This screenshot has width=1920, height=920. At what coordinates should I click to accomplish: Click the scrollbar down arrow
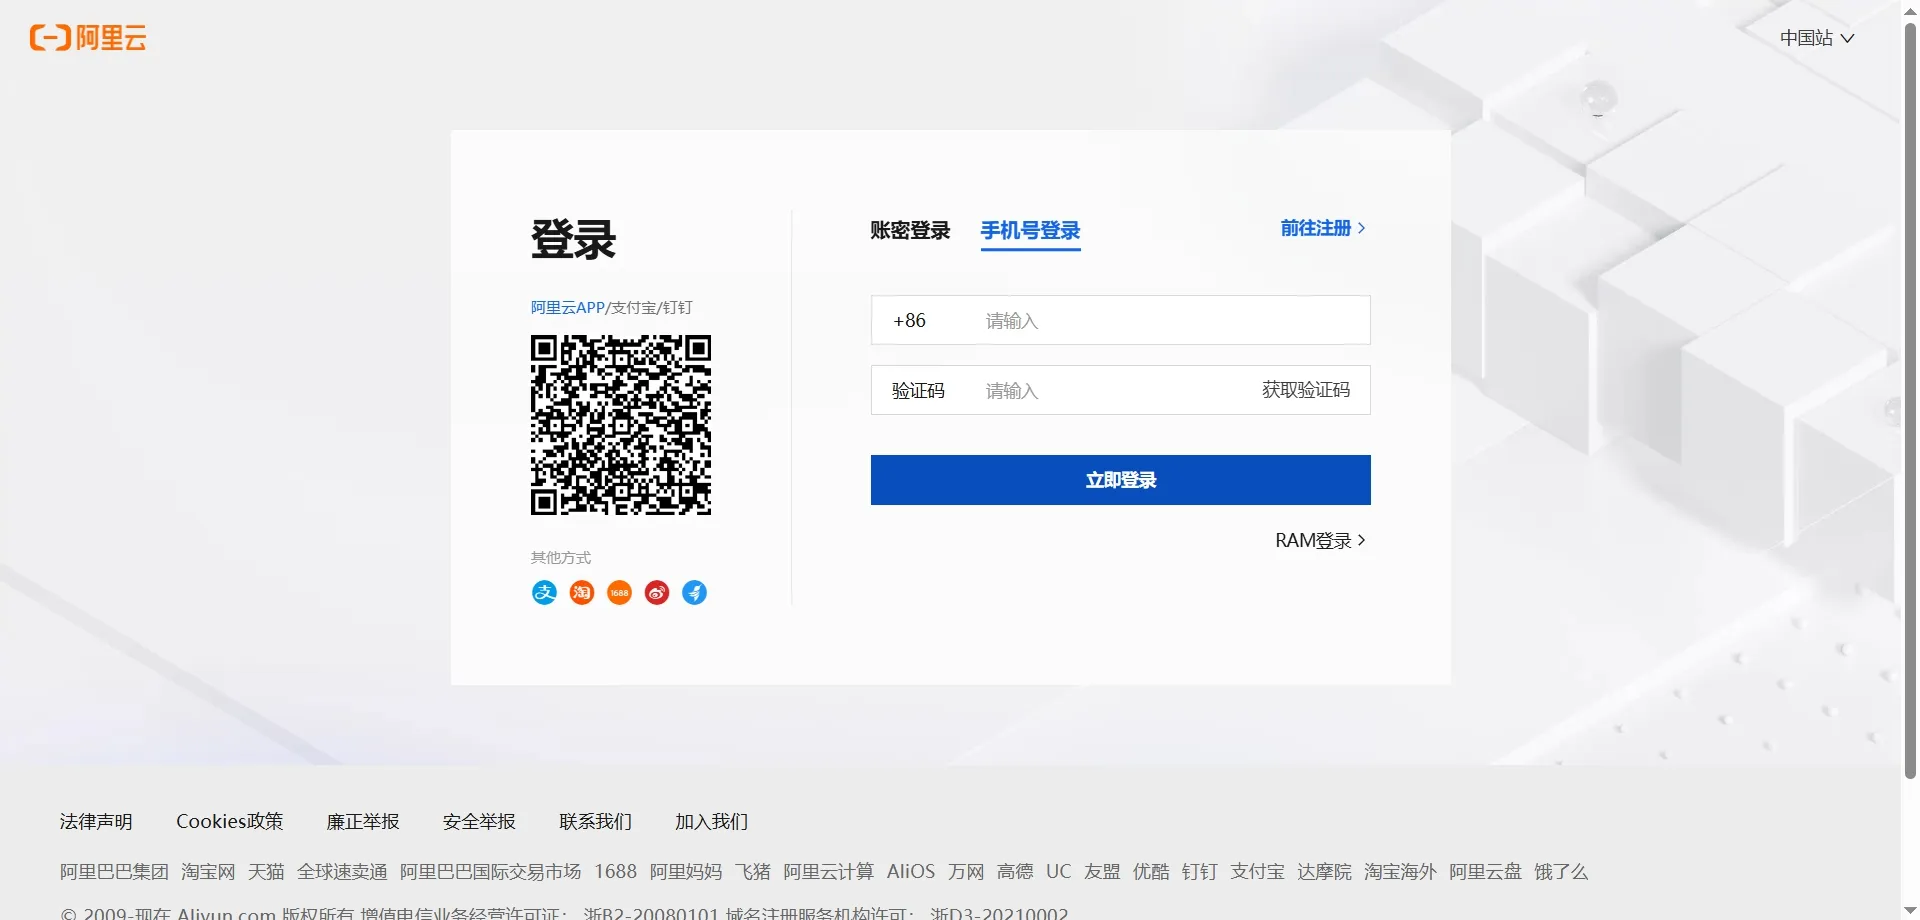click(x=1908, y=909)
